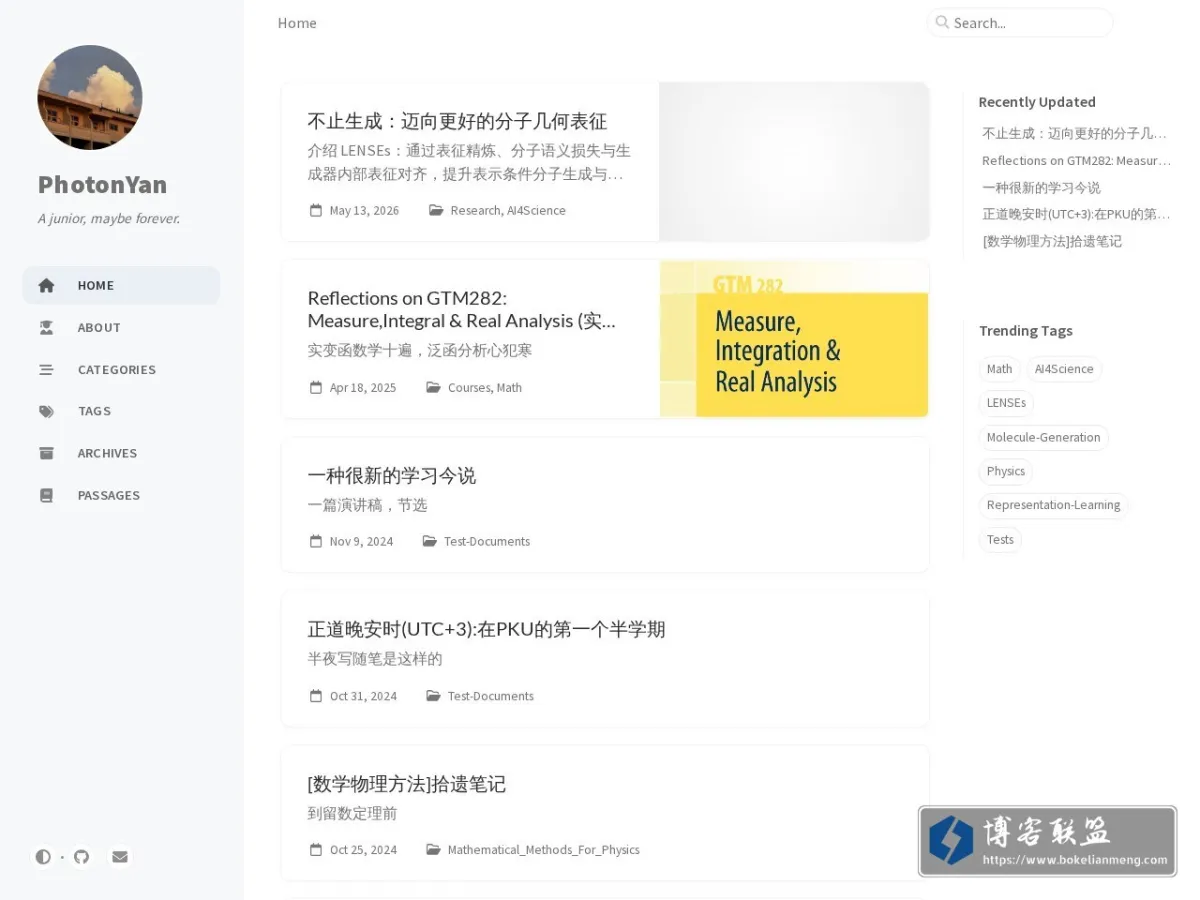Click the Representation-Learning tag
1200x900 pixels.
[x=1053, y=505]
